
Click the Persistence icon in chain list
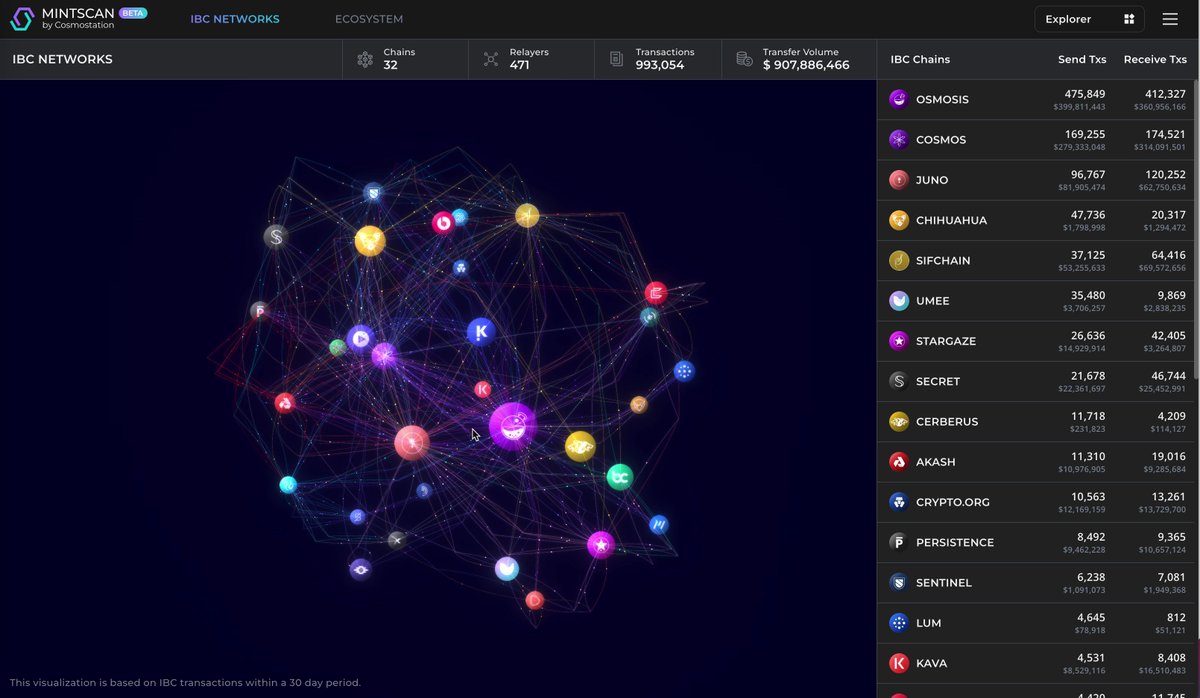(x=898, y=542)
